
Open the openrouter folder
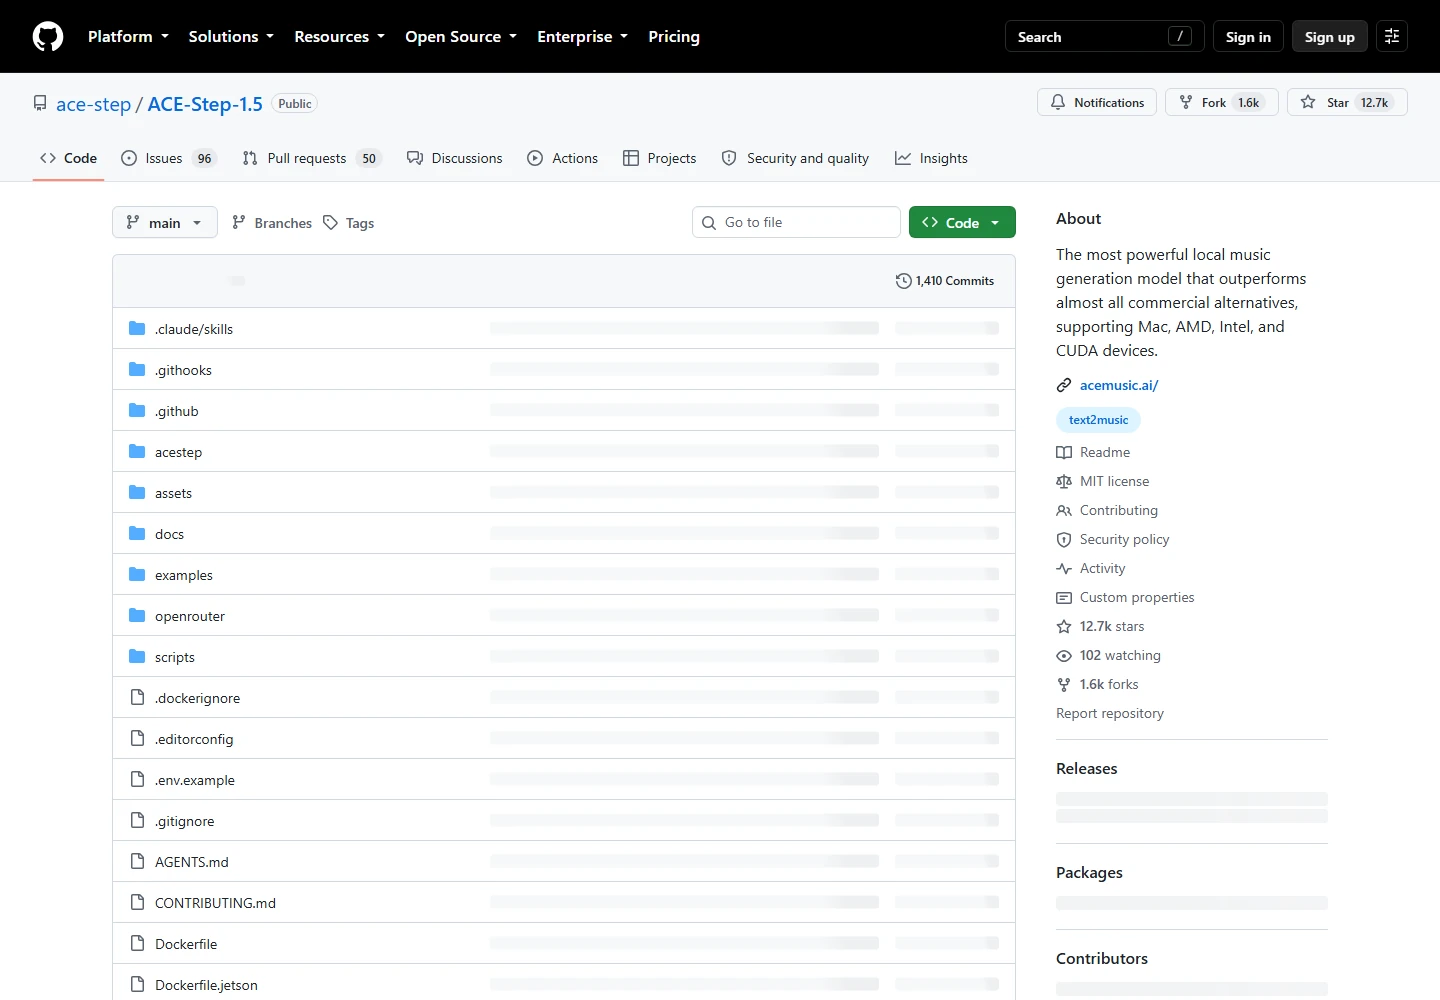(190, 616)
